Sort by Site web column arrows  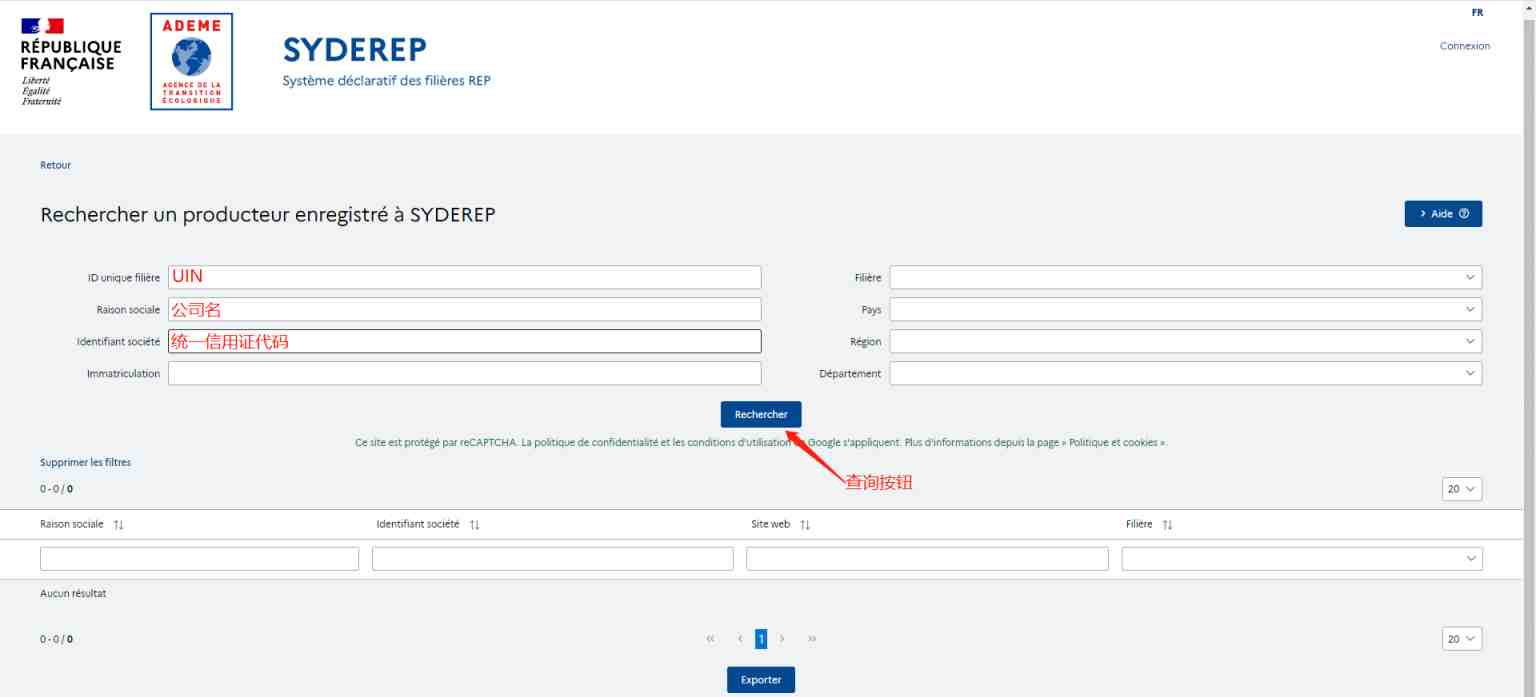(804, 524)
